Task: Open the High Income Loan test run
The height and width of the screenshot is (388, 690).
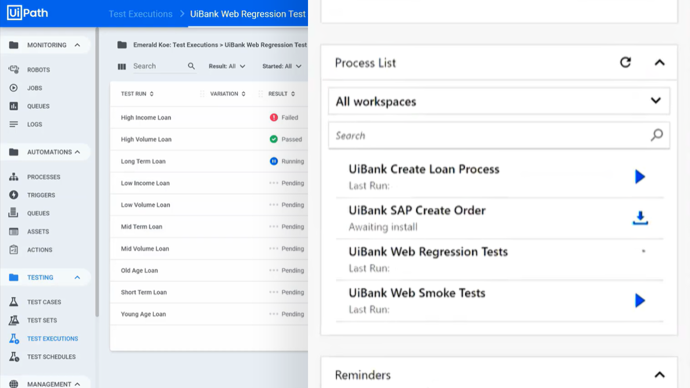Action: [146, 117]
